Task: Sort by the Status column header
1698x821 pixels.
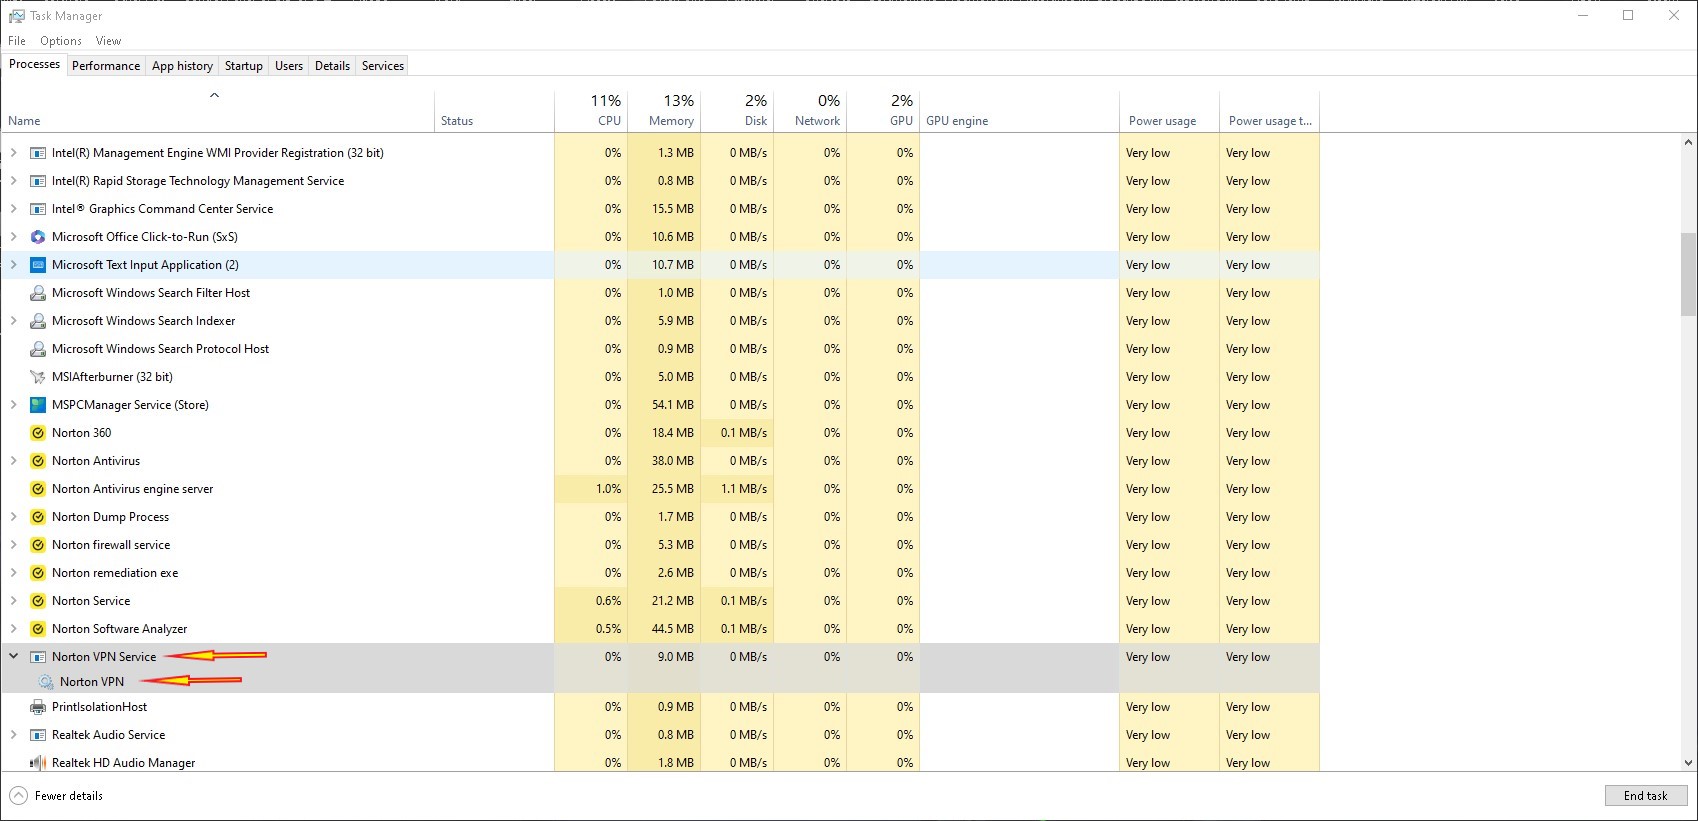Action: (494, 111)
